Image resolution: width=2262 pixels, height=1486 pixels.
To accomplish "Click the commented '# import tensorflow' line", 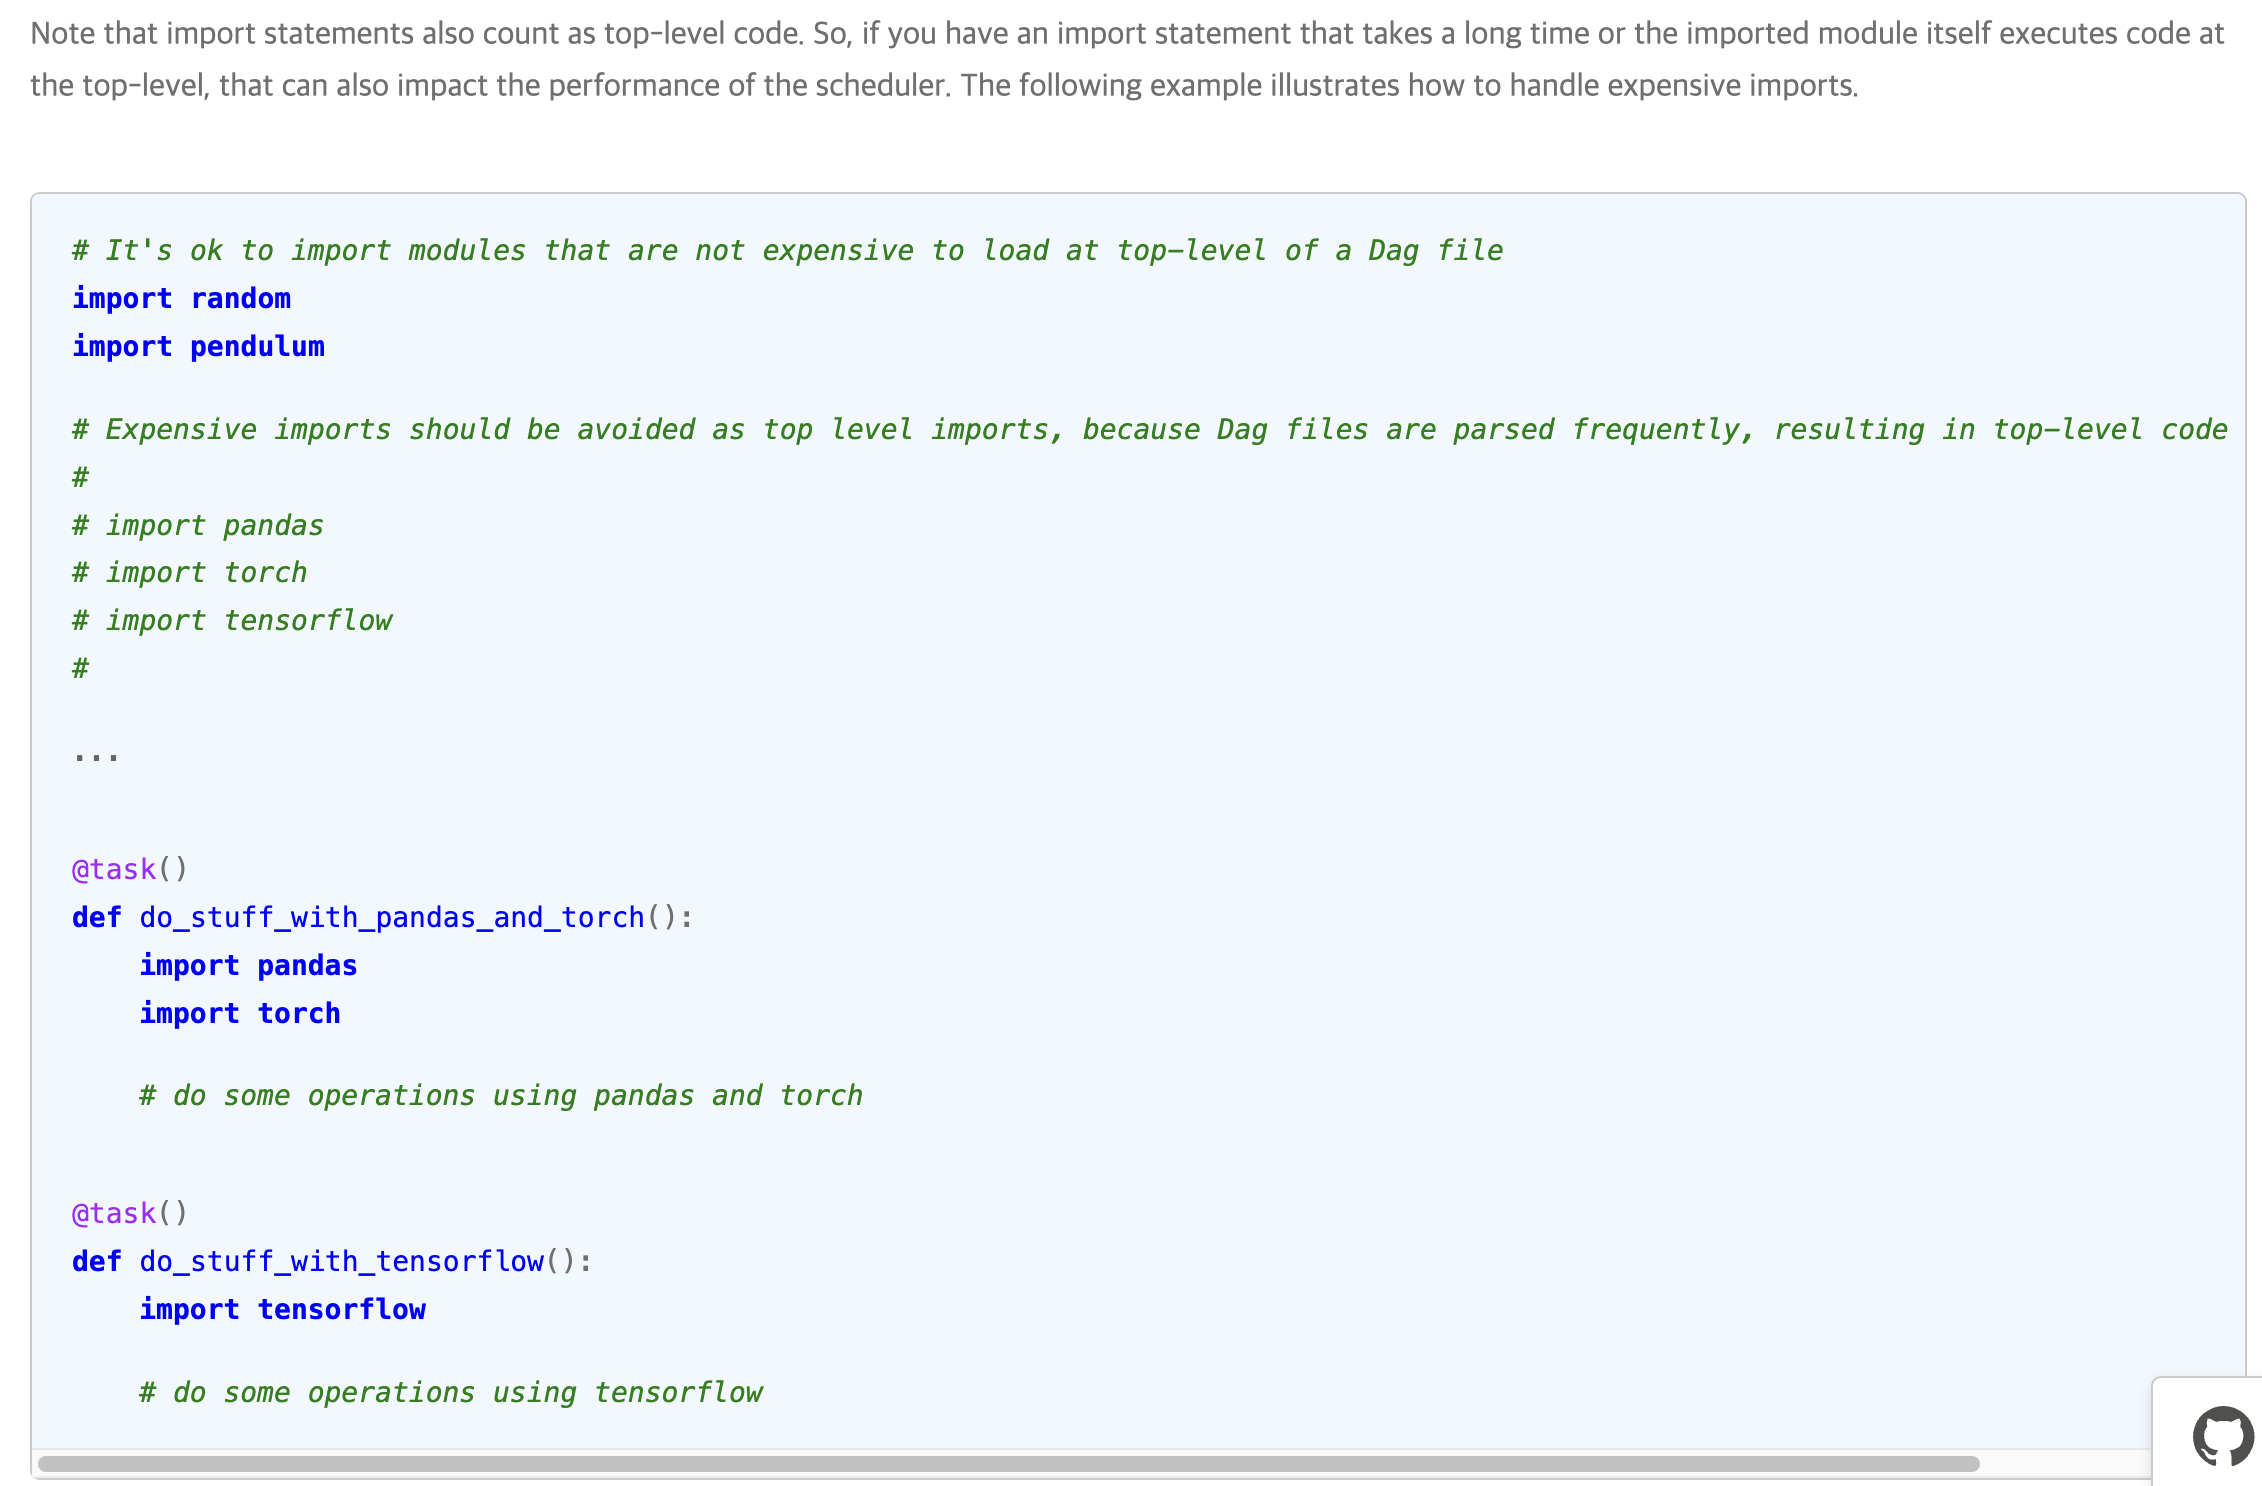I will (x=232, y=620).
